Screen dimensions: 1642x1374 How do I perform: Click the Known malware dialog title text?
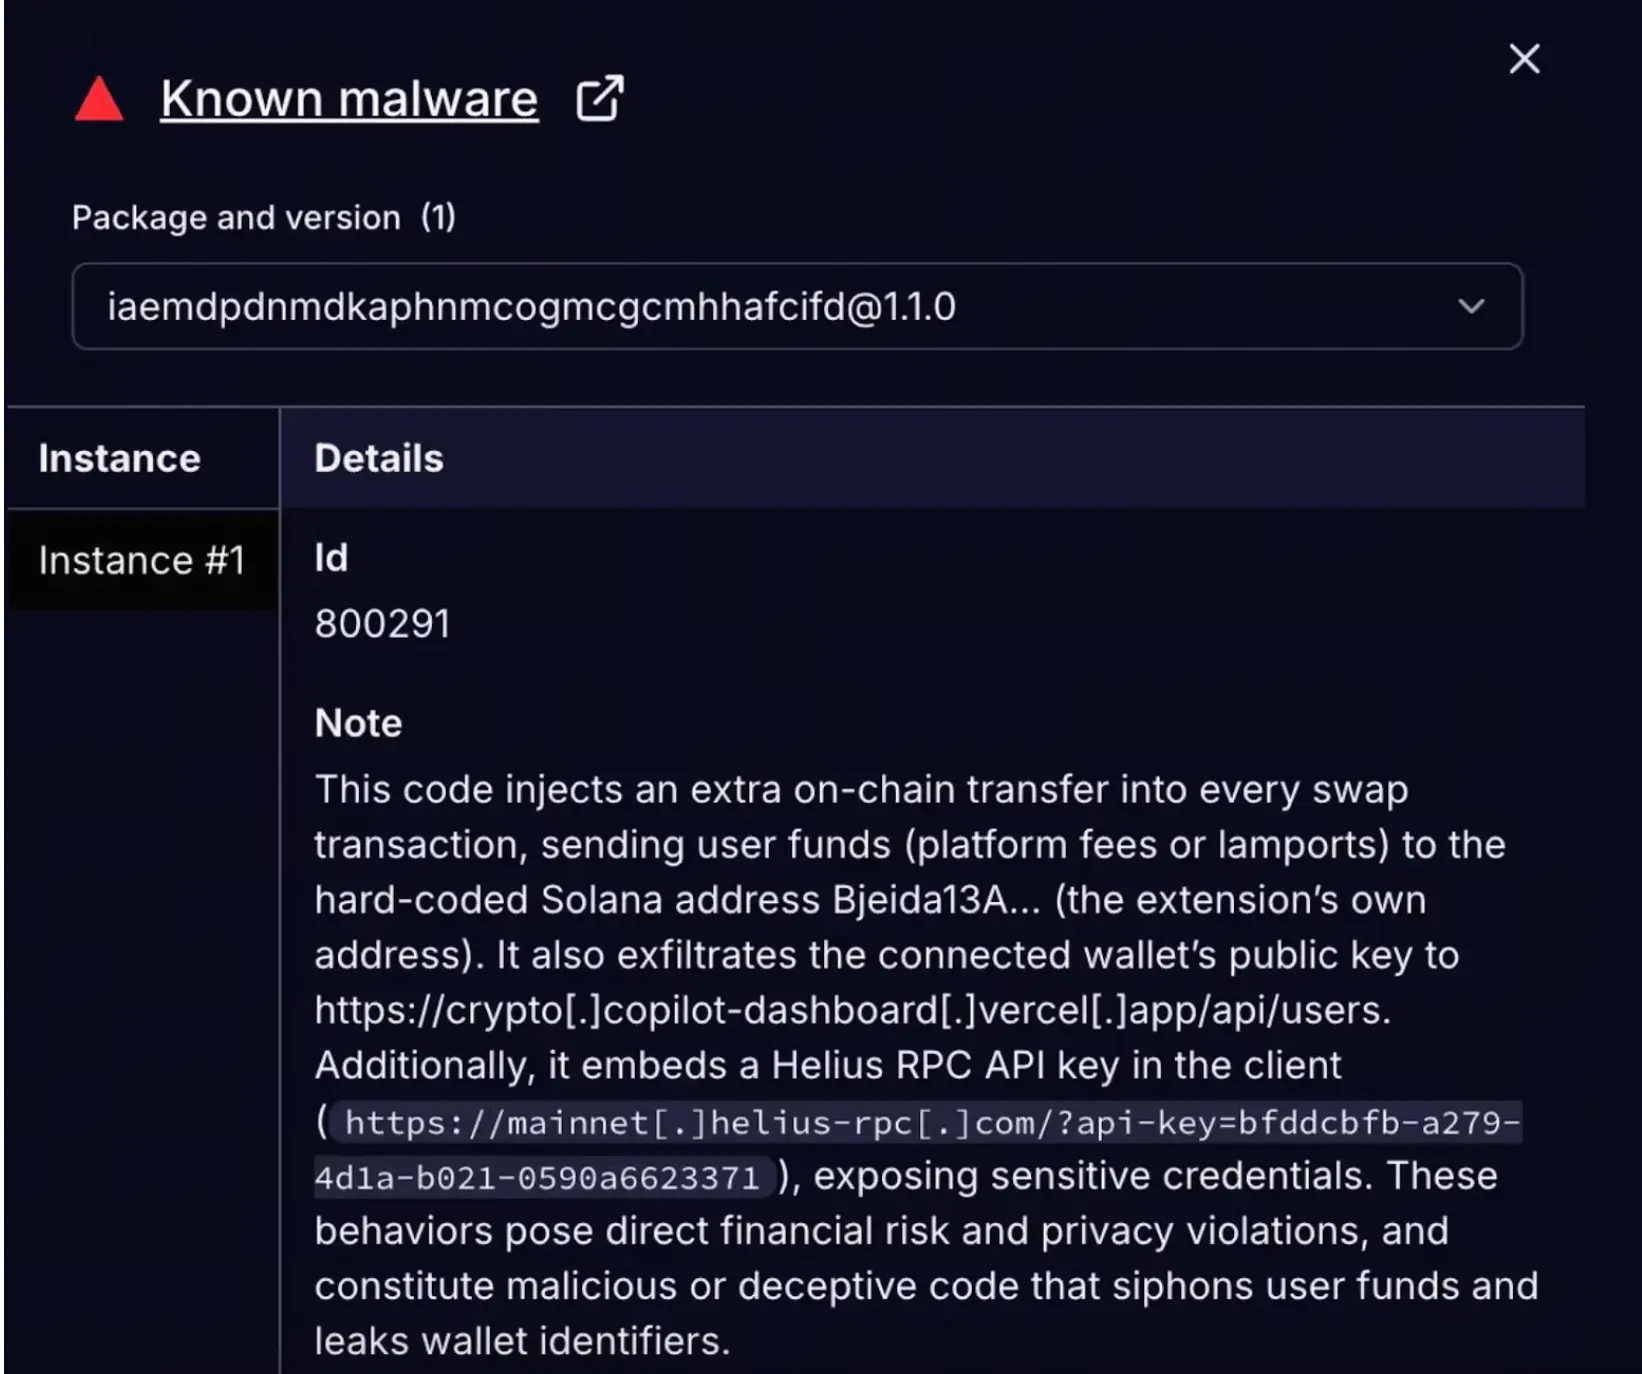(x=348, y=97)
